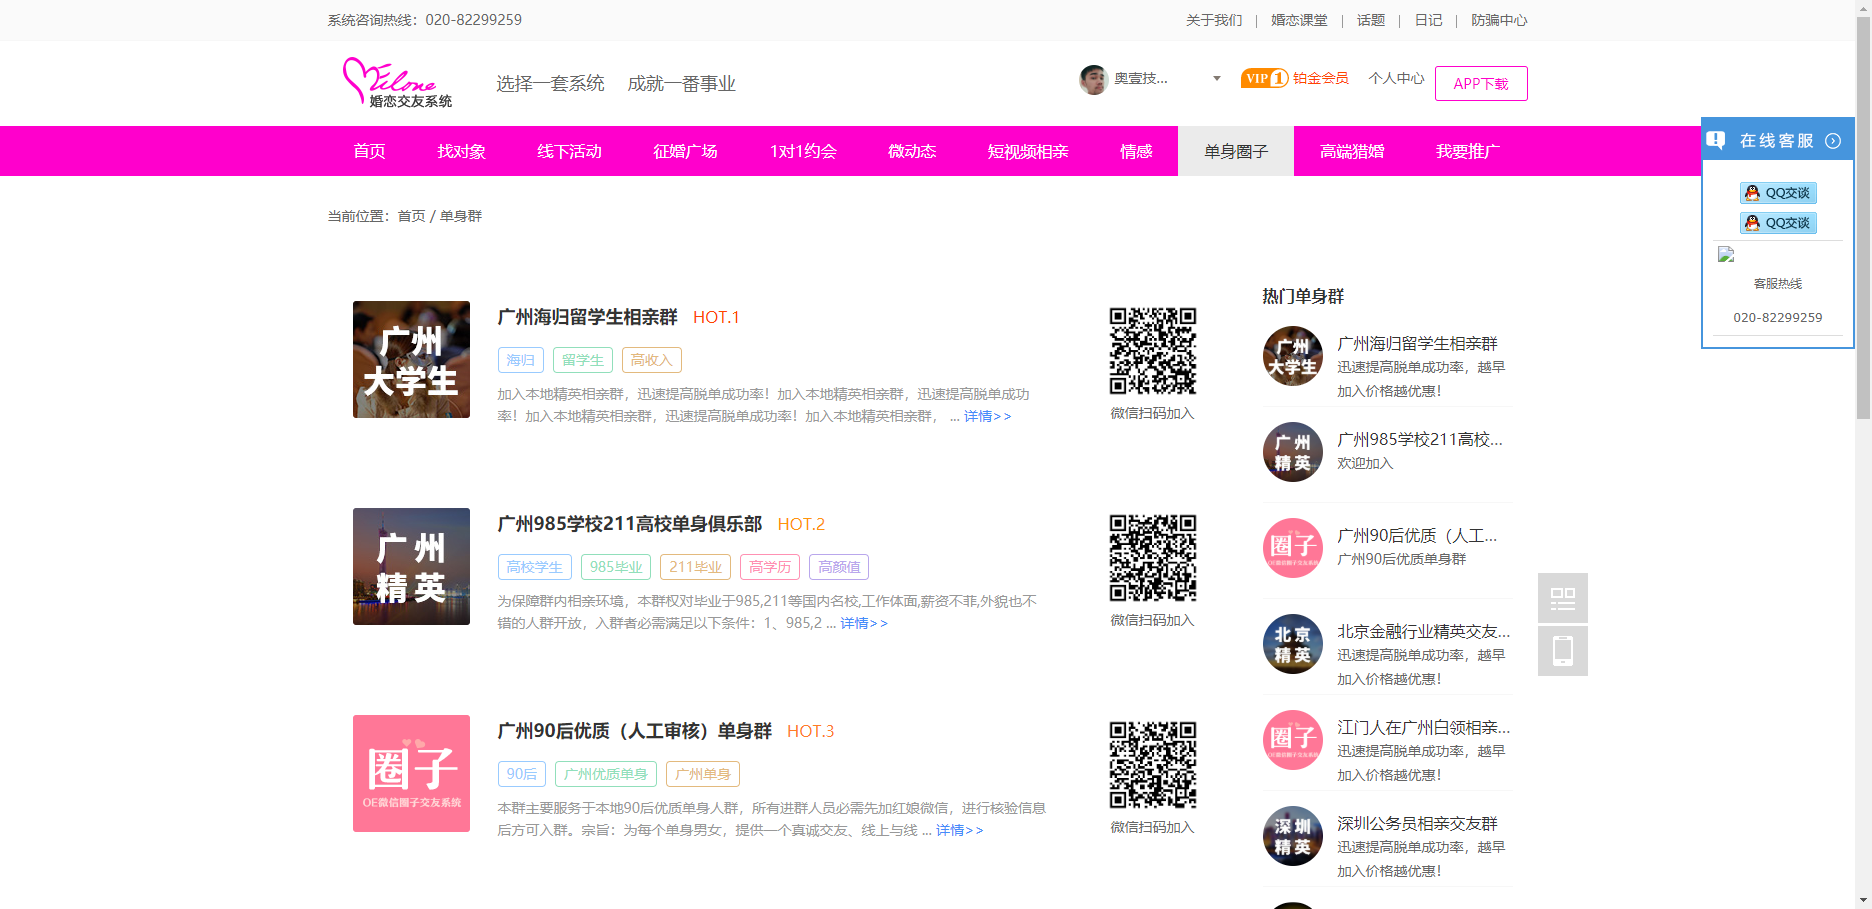Click the 广州优质单身 tag

click(x=606, y=774)
